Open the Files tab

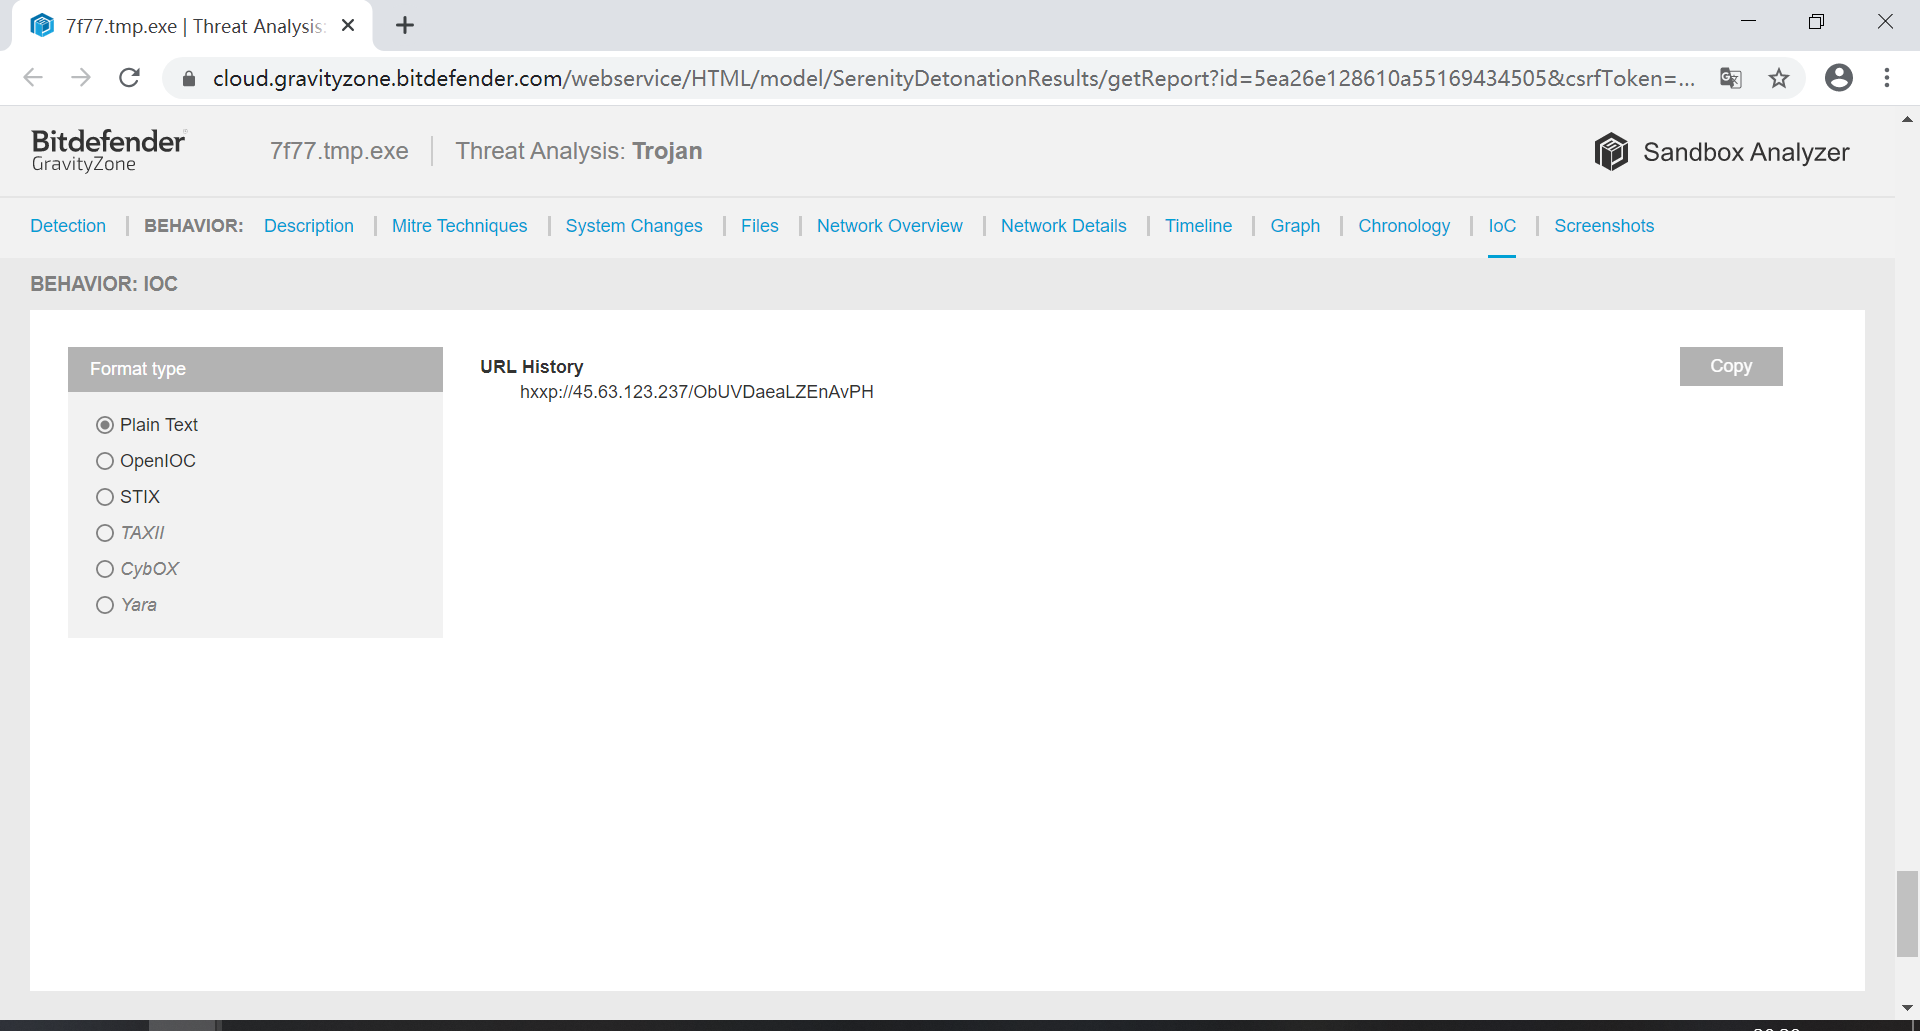(760, 226)
